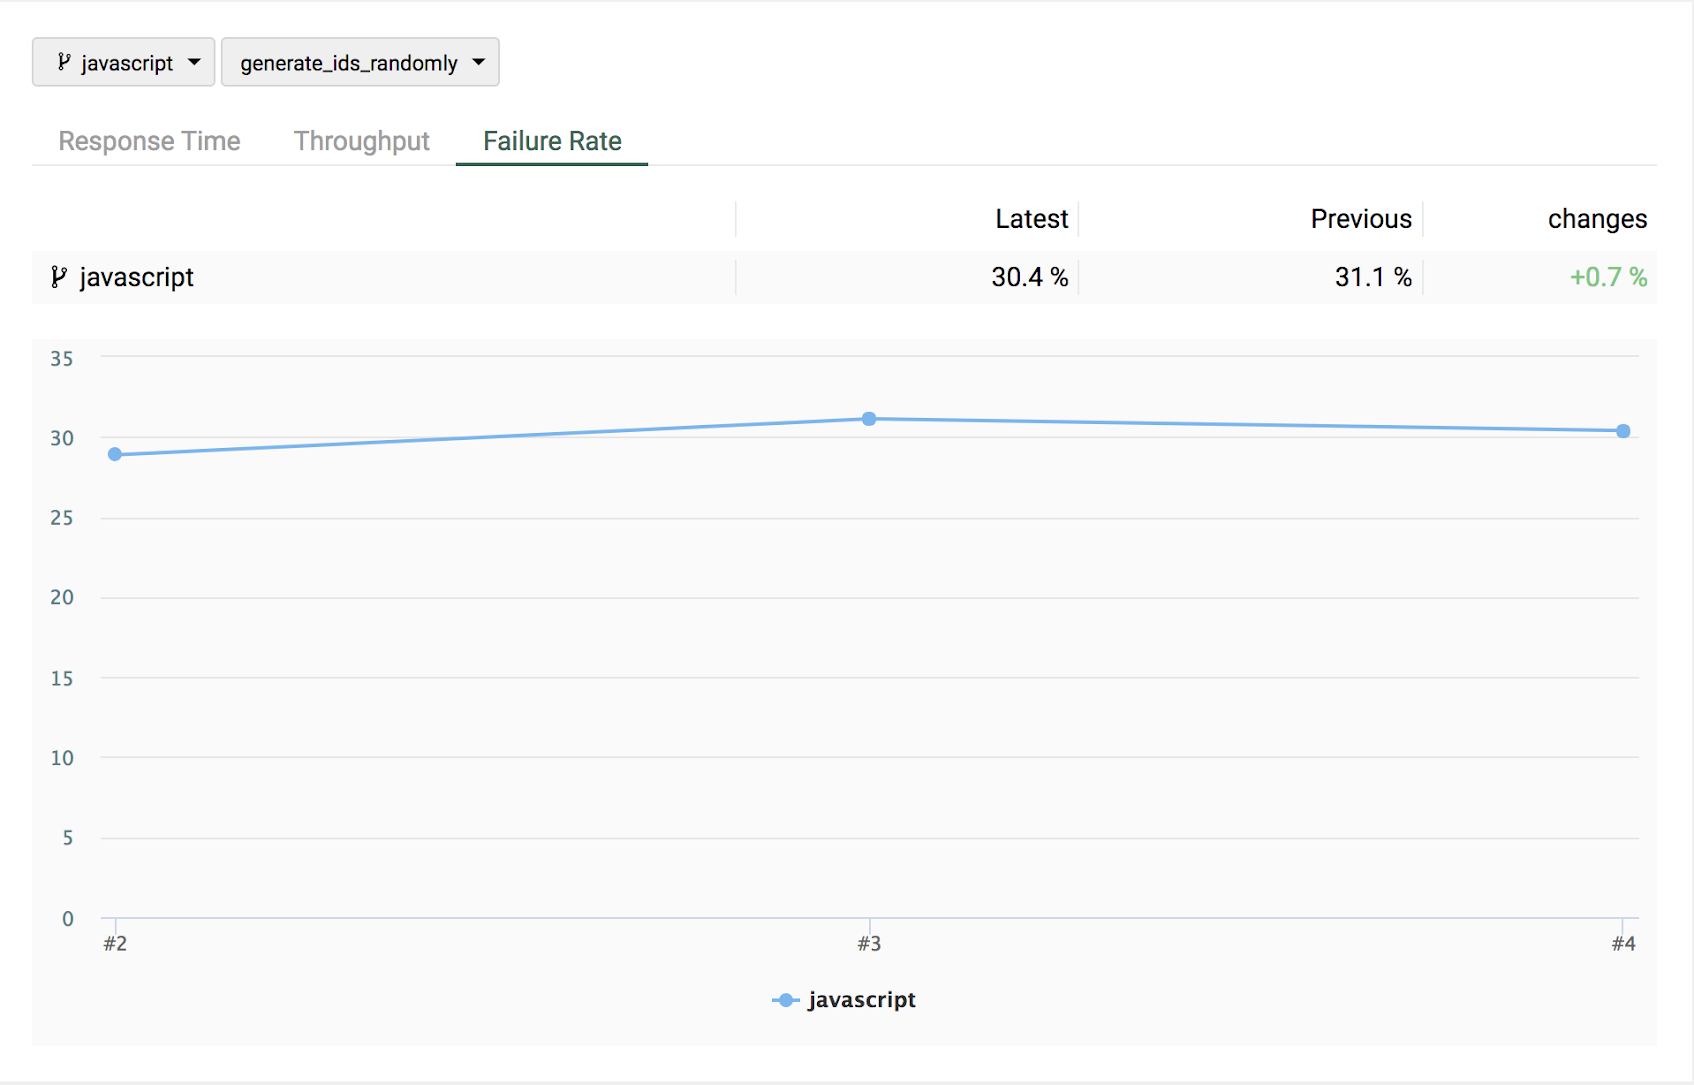
Task: Click the #3 data point on chart
Action: 869,419
